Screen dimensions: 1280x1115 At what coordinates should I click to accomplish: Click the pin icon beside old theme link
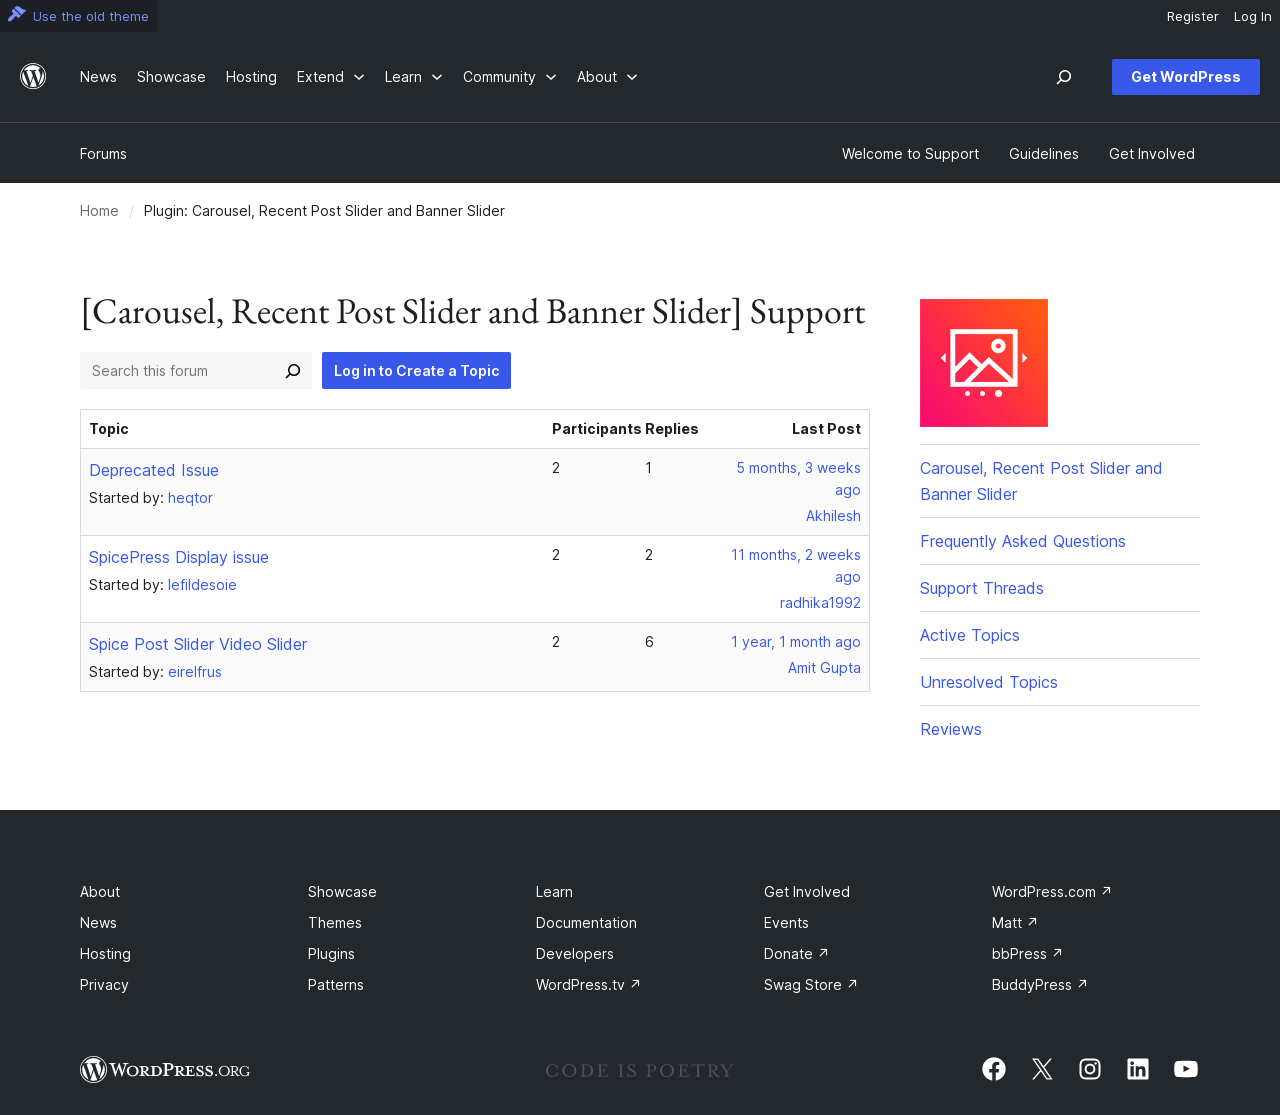(x=16, y=15)
